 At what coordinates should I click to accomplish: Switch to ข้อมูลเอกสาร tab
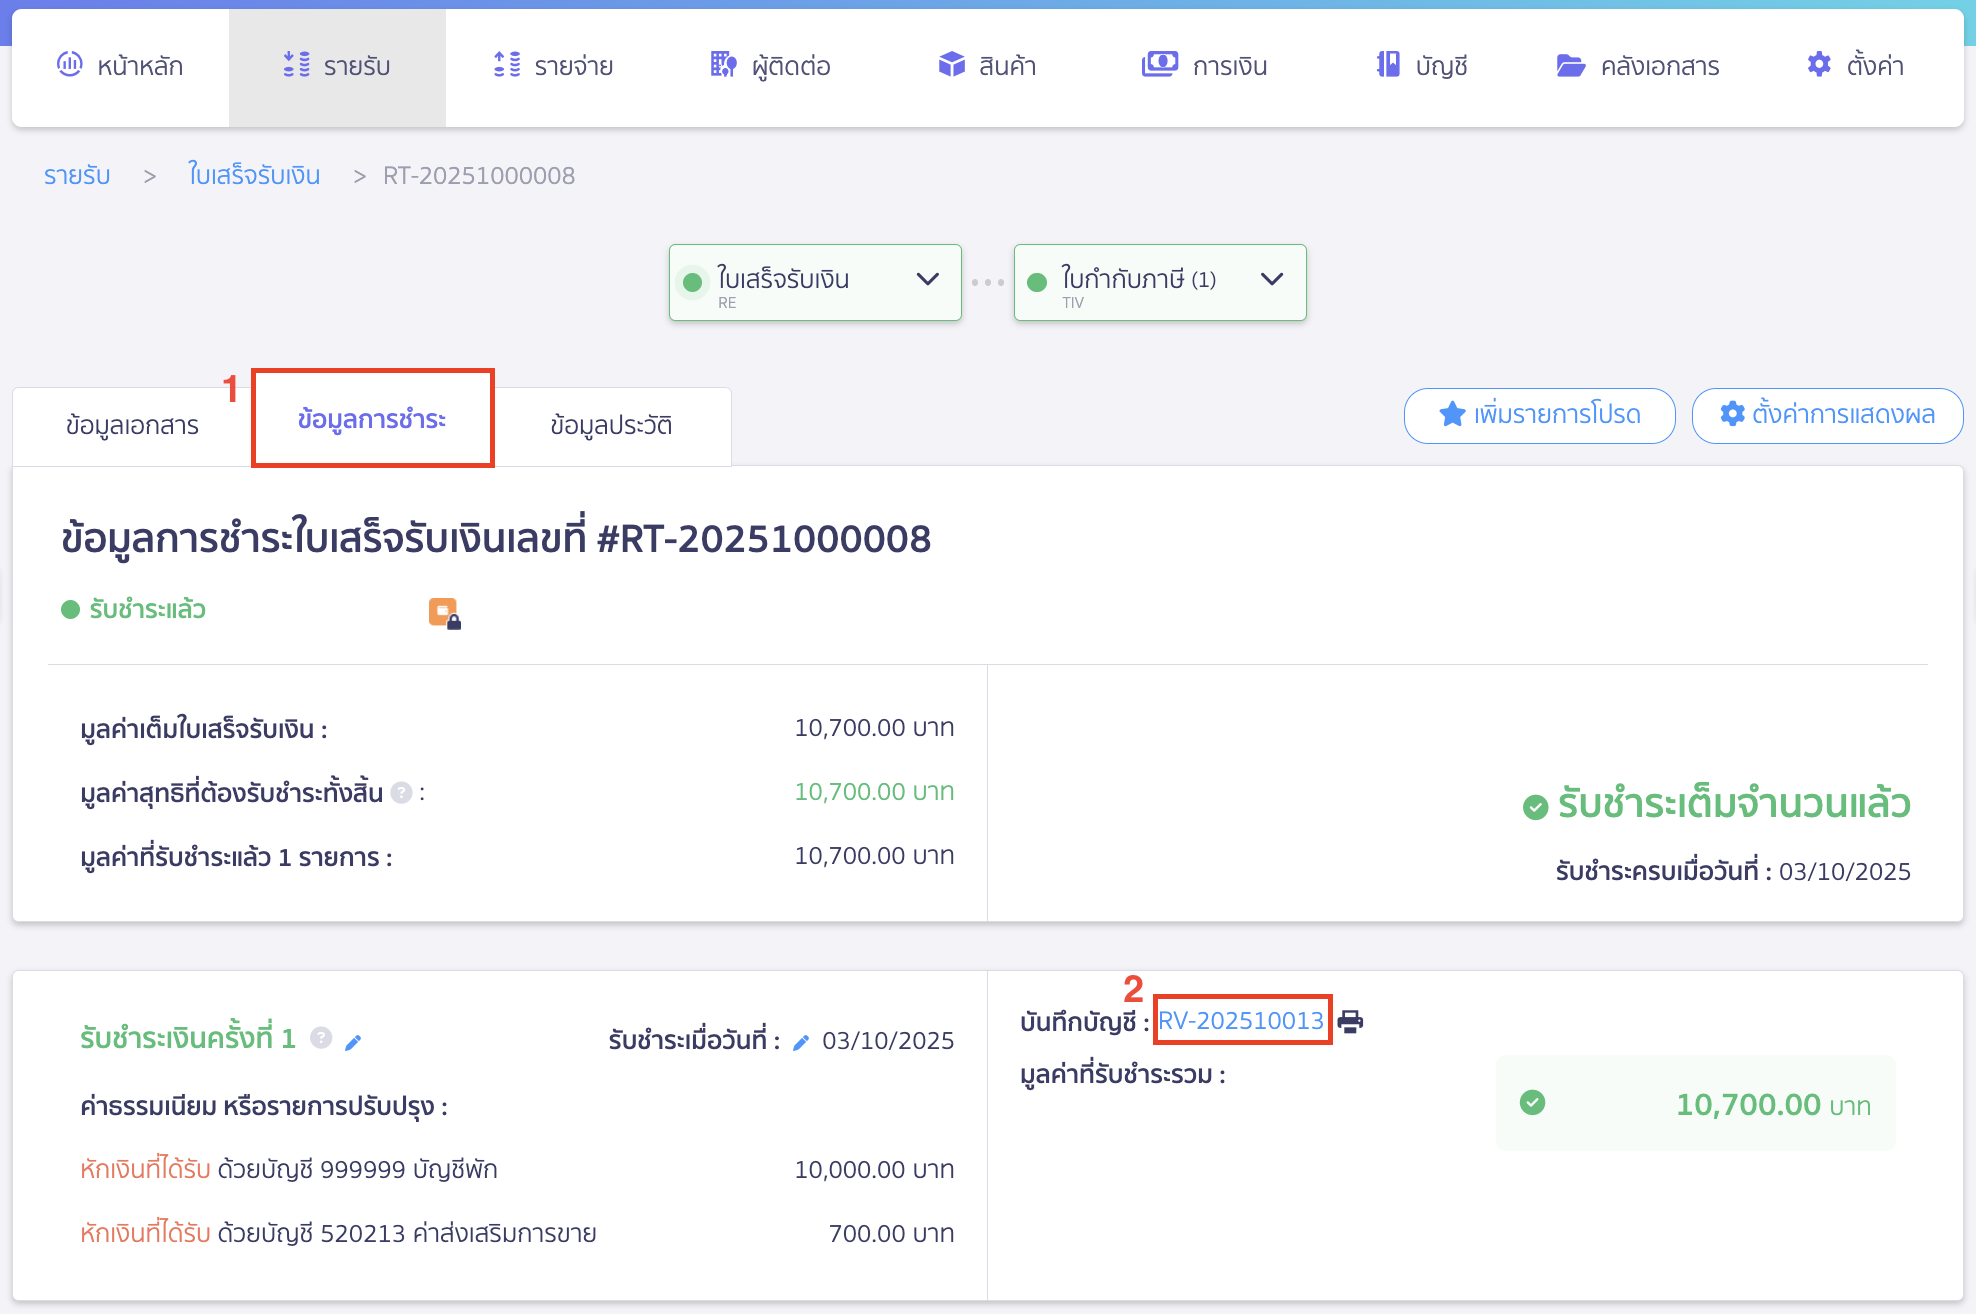point(132,425)
